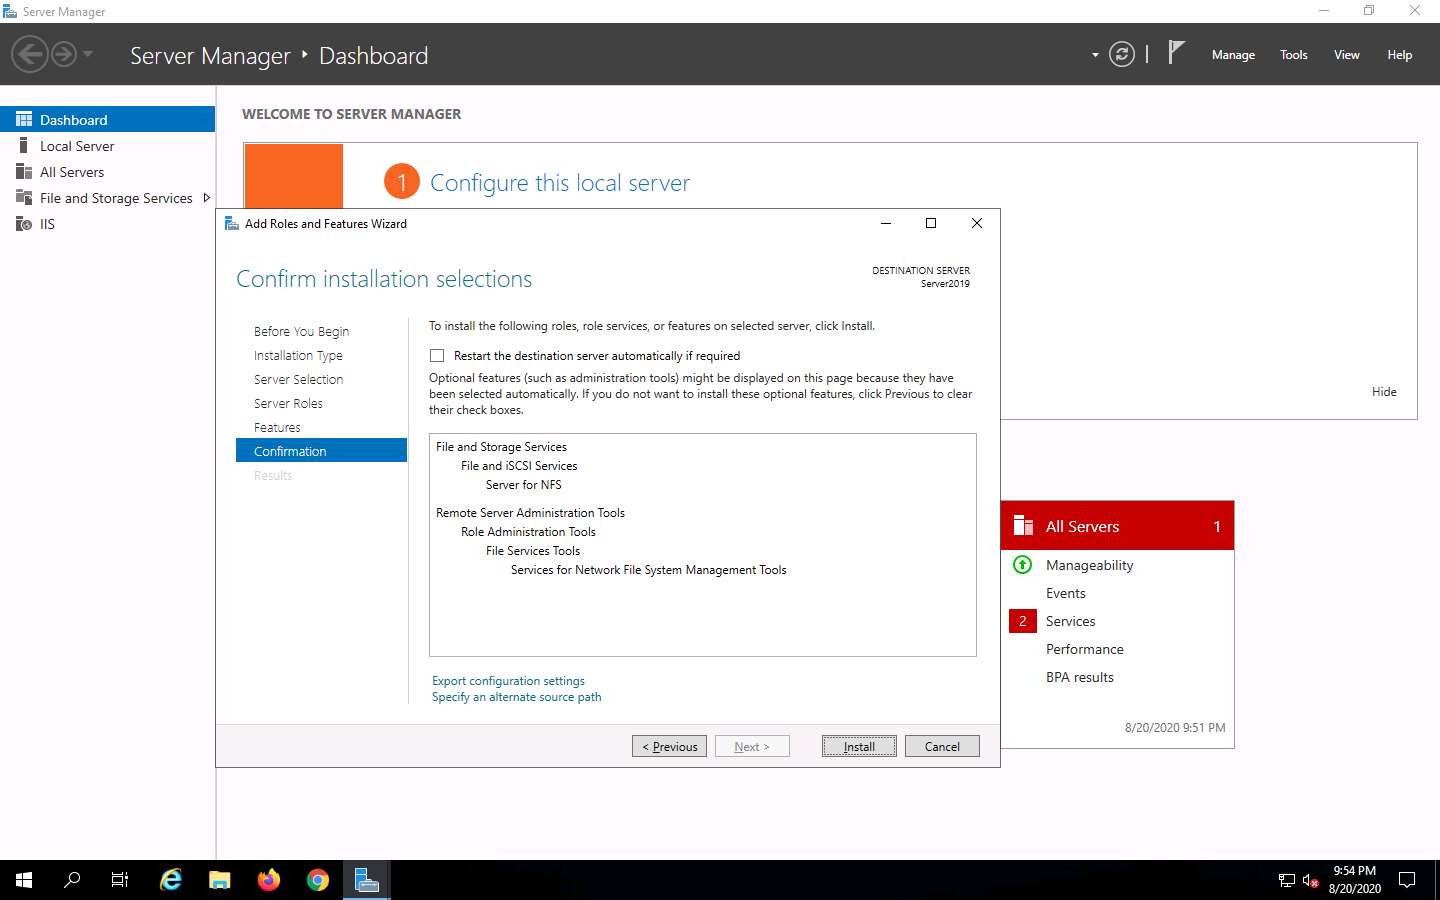Click the taskbar search icon

(72, 880)
